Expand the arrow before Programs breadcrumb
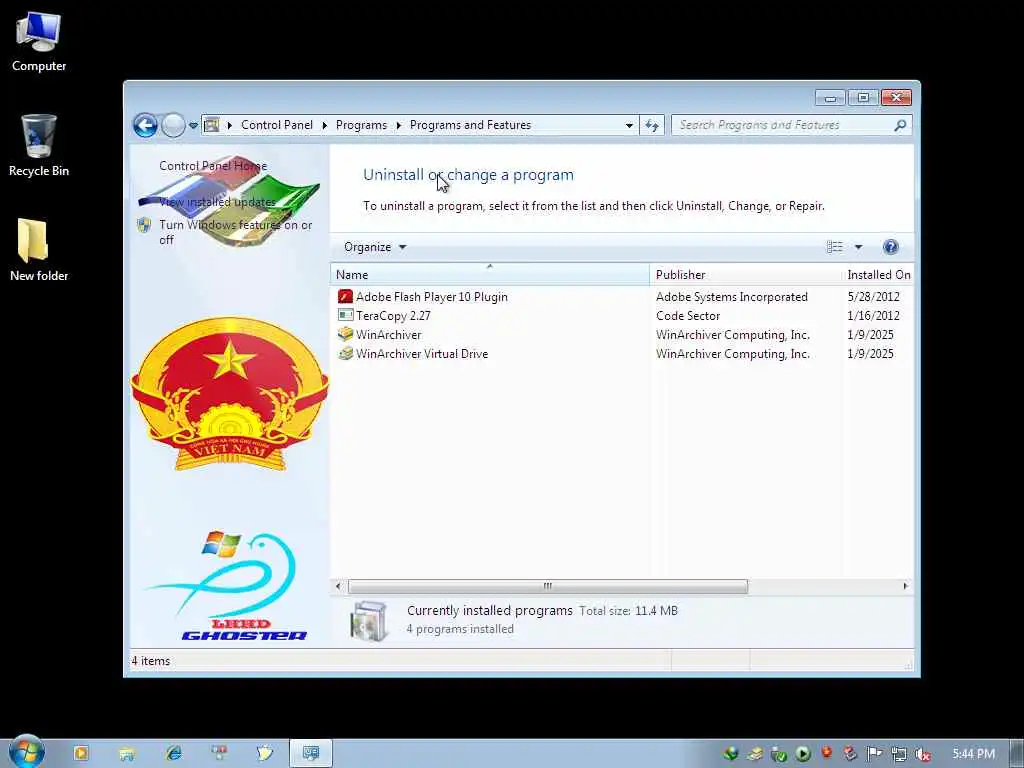 coord(325,125)
